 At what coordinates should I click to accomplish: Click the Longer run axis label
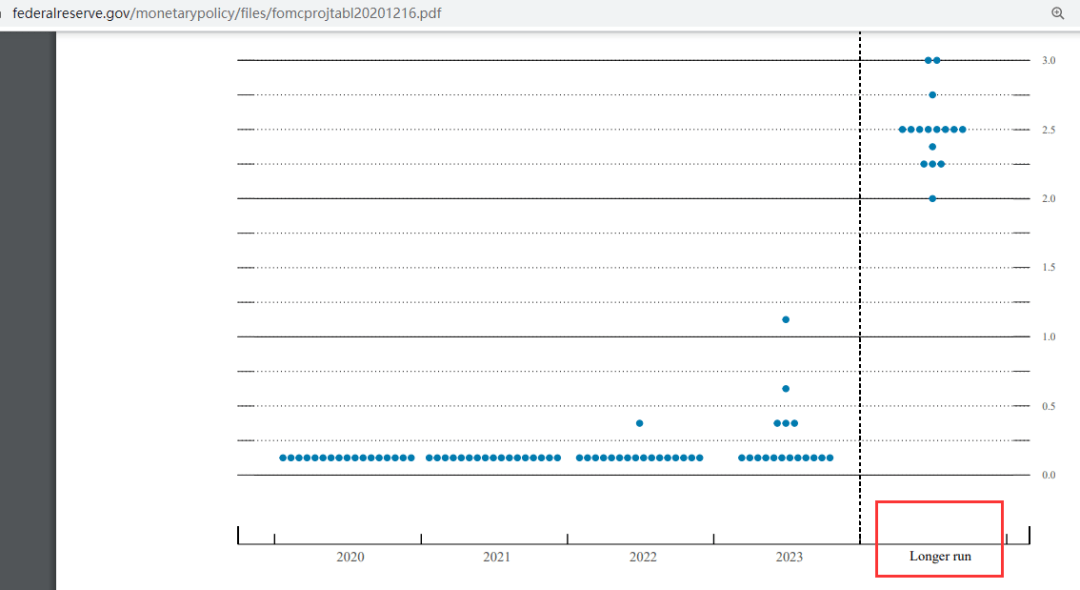940,556
